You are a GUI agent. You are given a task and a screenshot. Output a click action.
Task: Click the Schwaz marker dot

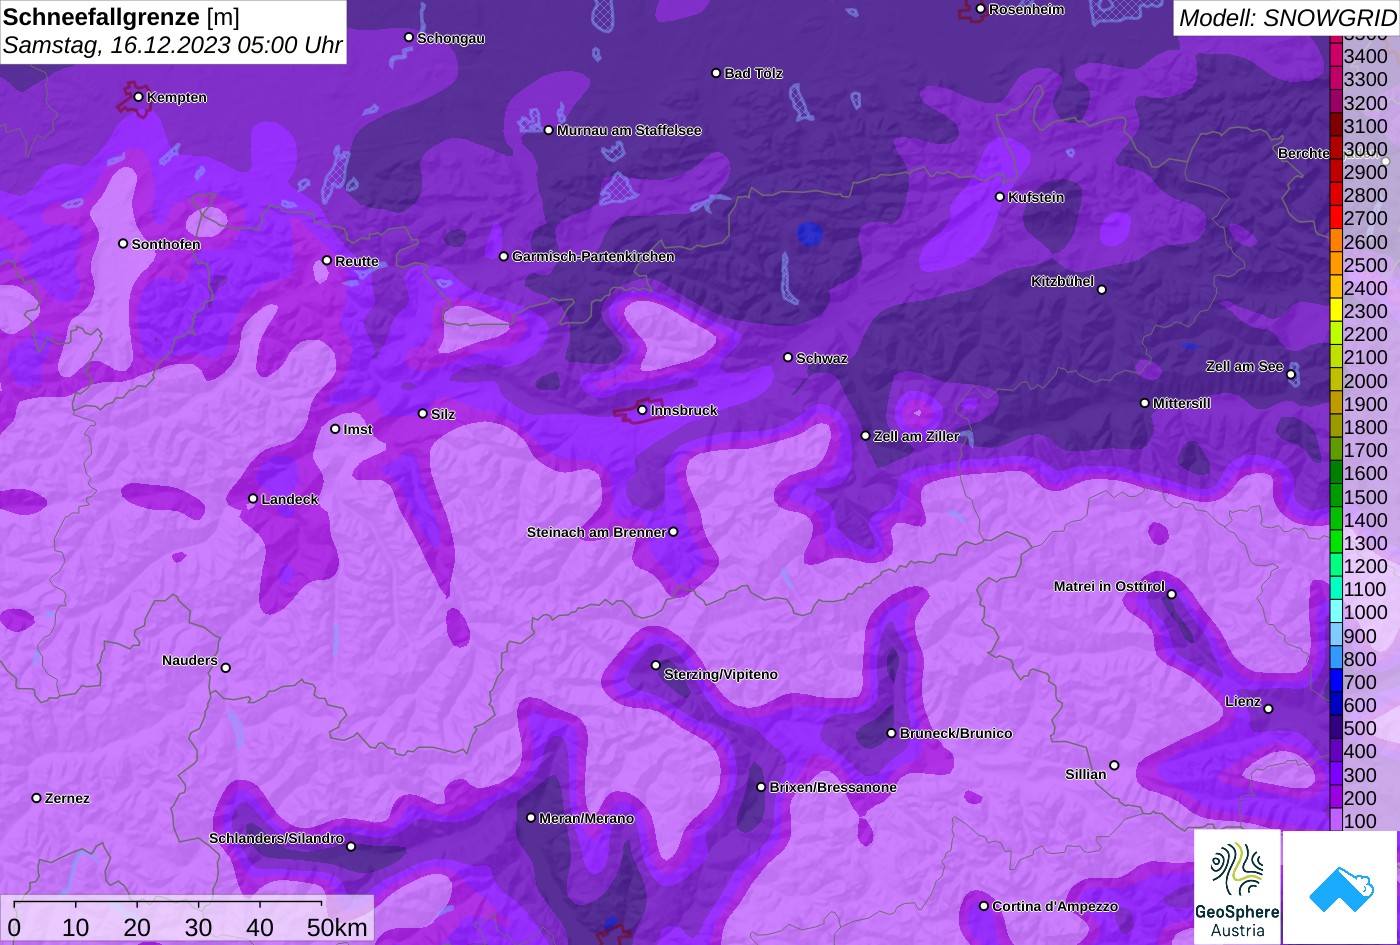pos(787,357)
